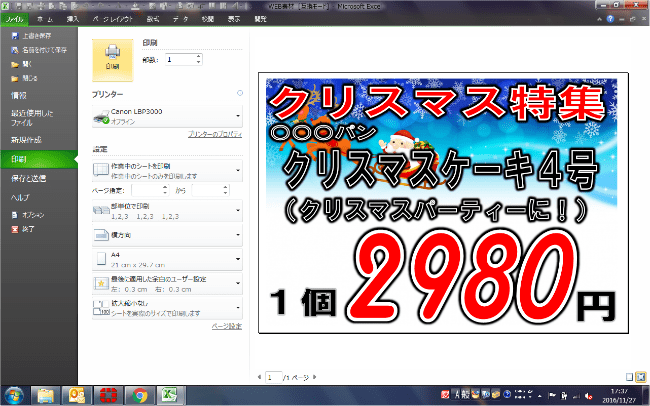Open Outlook from the taskbar
Viewport: 650px width, 406px height.
[77, 396]
